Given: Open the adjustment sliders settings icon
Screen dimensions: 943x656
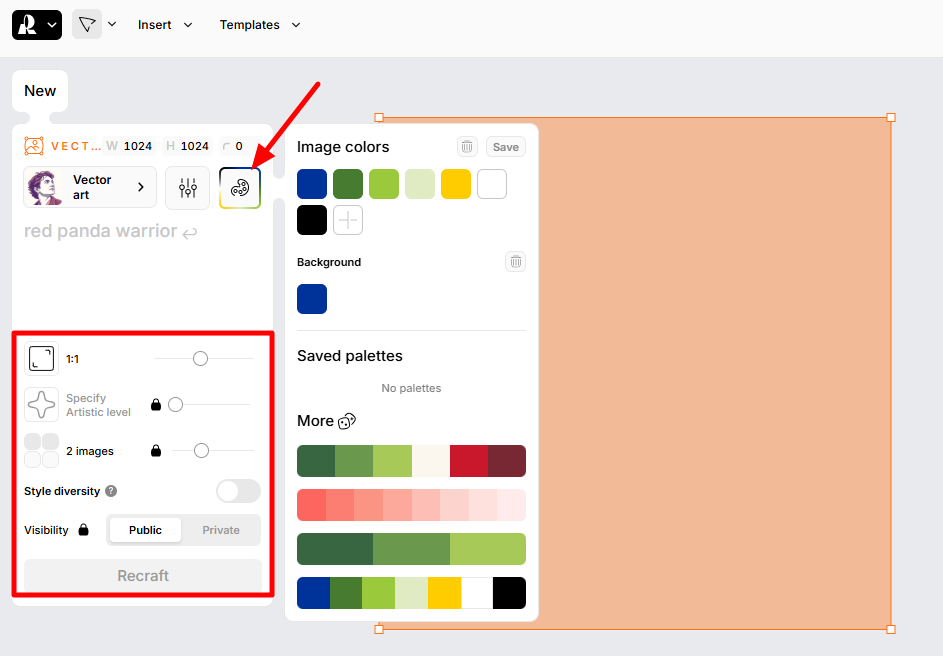Looking at the screenshot, I should point(188,188).
